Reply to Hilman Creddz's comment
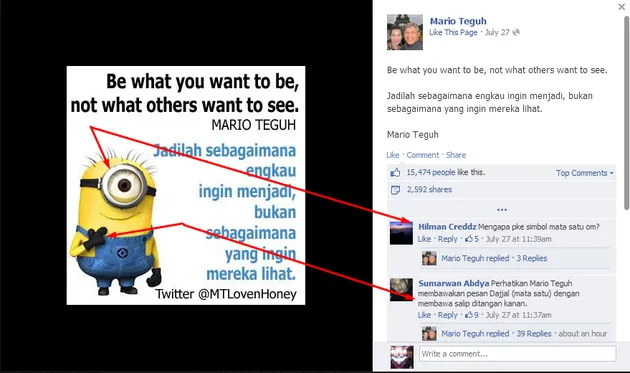630x373 pixels. click(448, 239)
